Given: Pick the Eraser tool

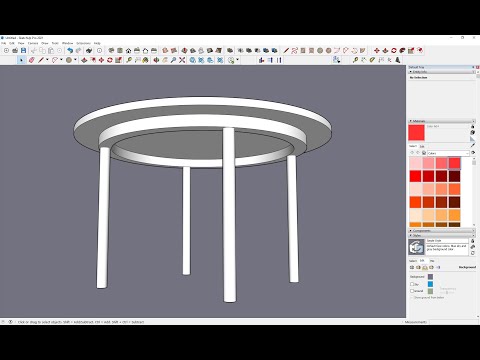Looking at the screenshot, I should [32, 60].
